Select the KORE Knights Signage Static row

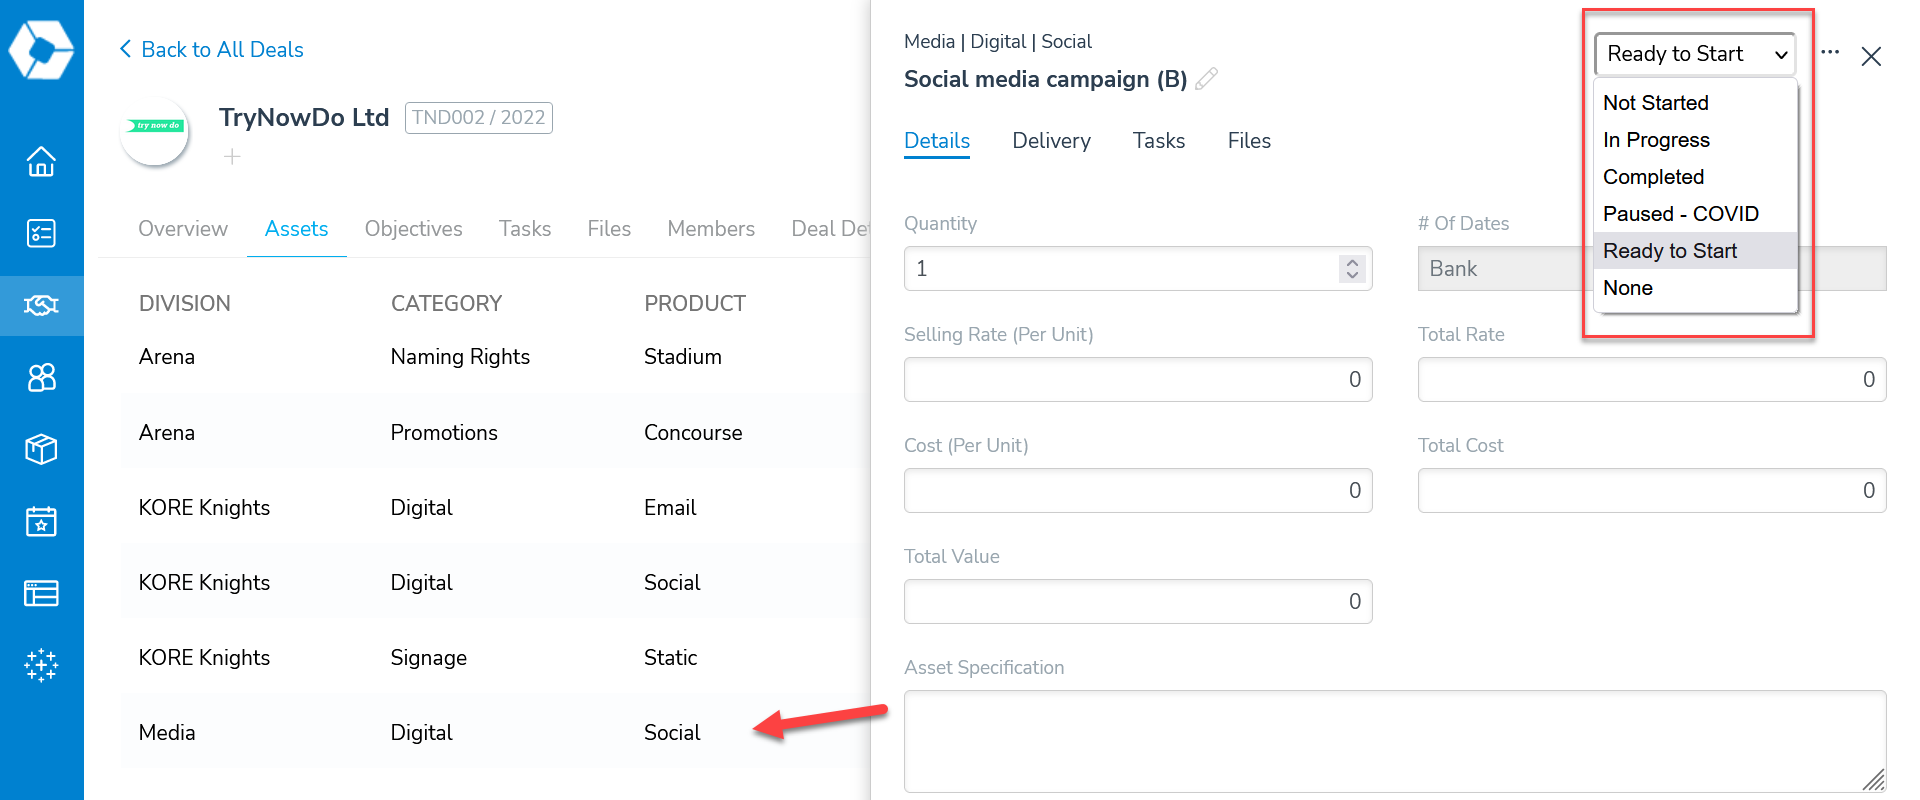495,658
